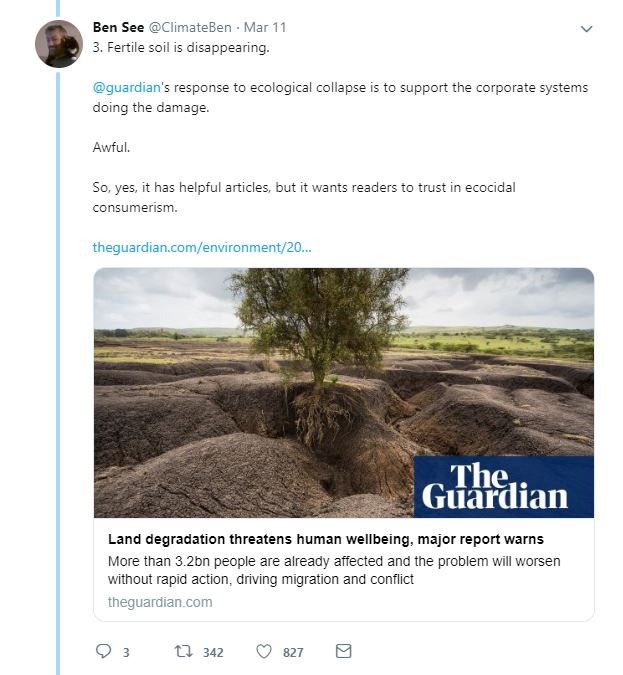Expand the tweet options chevron

[586, 29]
